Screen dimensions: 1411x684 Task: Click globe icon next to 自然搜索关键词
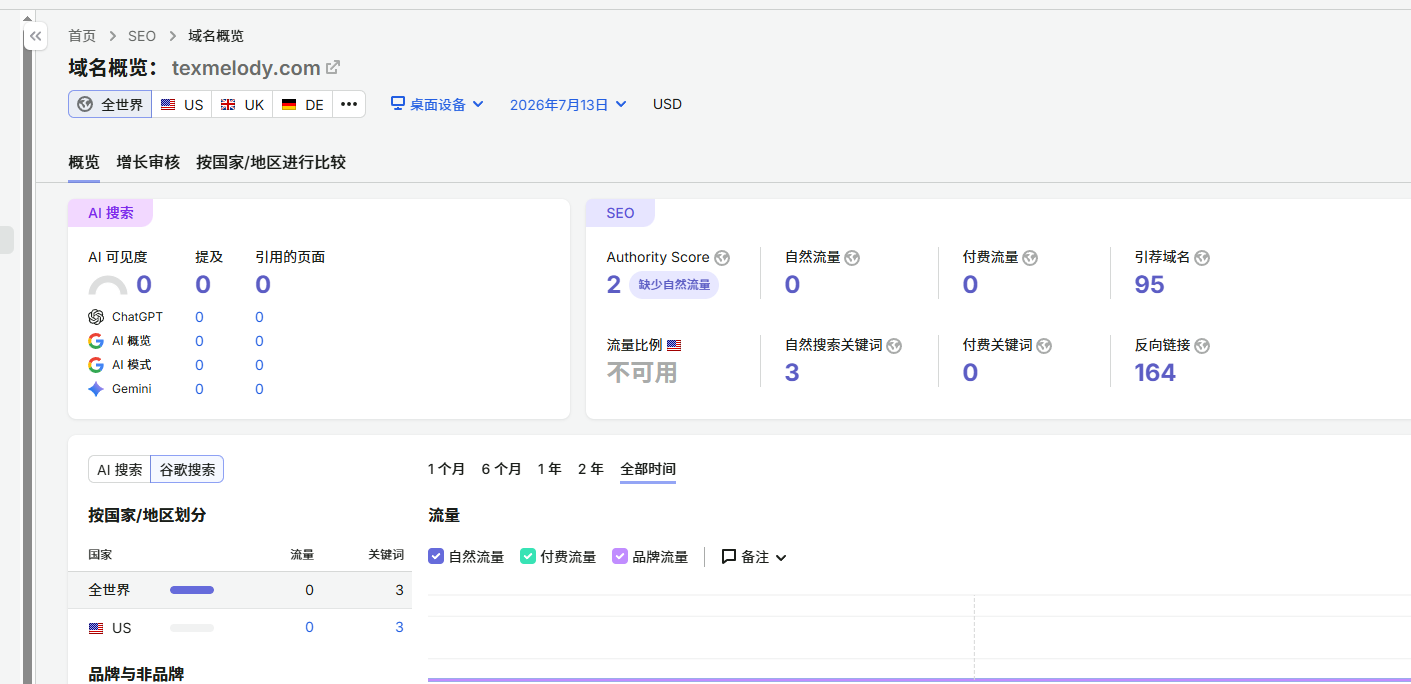click(x=894, y=346)
